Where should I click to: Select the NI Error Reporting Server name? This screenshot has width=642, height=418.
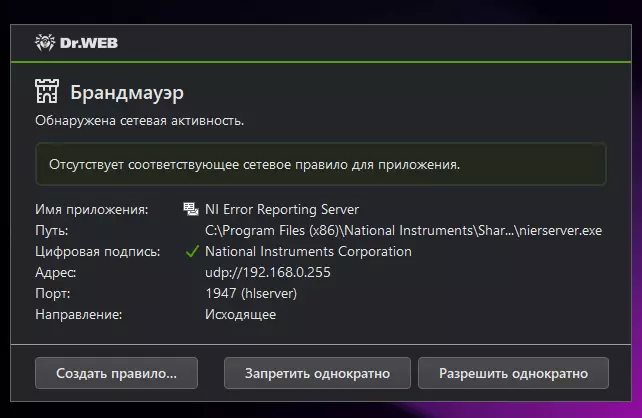(282, 210)
